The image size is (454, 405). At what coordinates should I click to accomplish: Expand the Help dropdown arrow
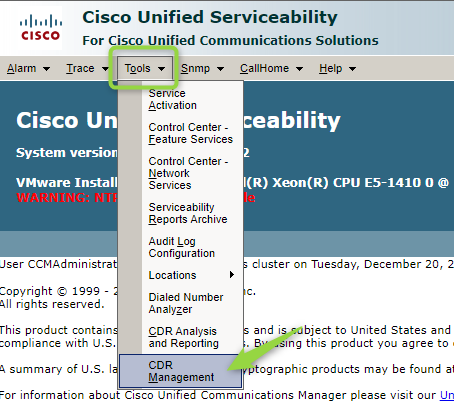click(x=352, y=69)
